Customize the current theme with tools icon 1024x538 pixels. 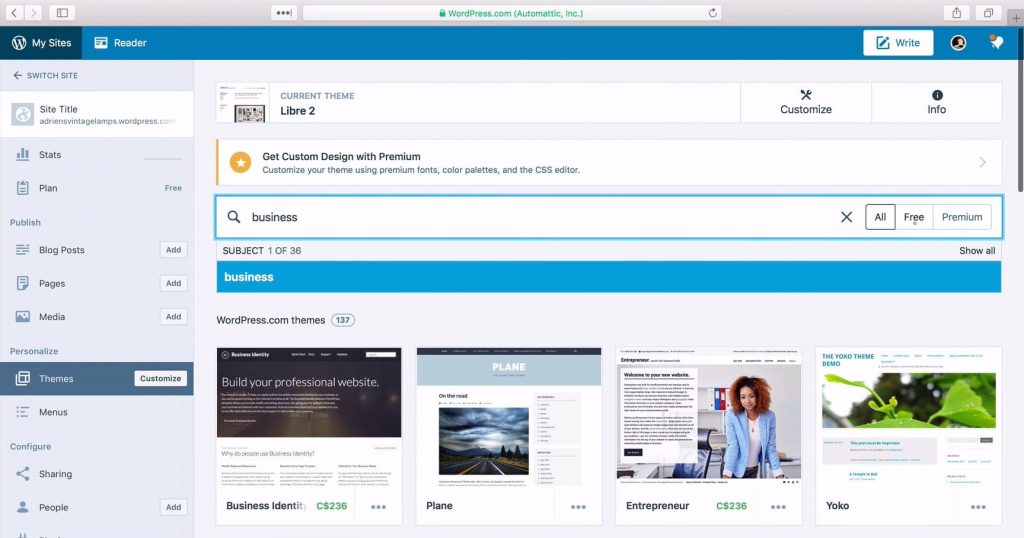tap(805, 103)
